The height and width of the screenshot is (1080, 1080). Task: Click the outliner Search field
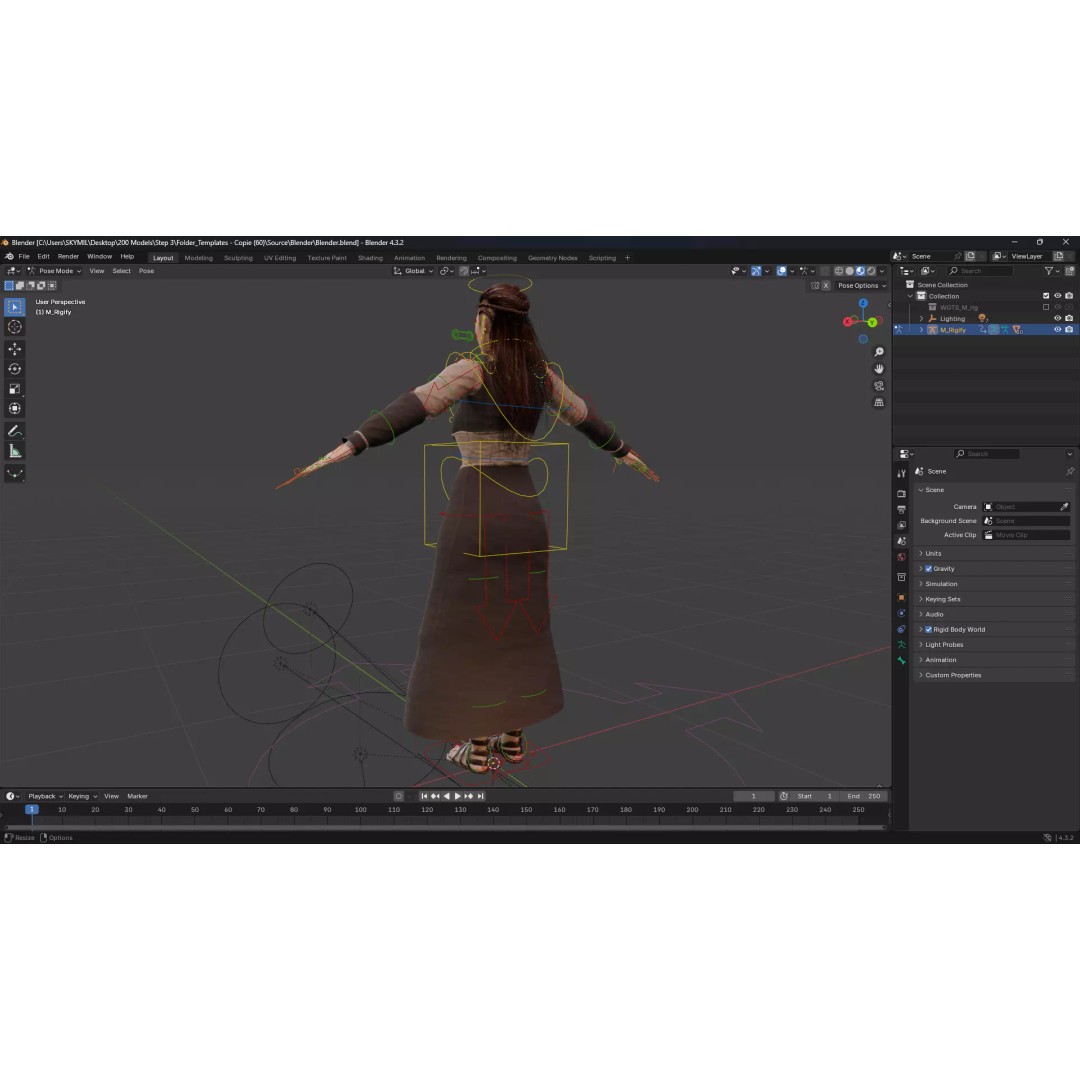pos(979,271)
